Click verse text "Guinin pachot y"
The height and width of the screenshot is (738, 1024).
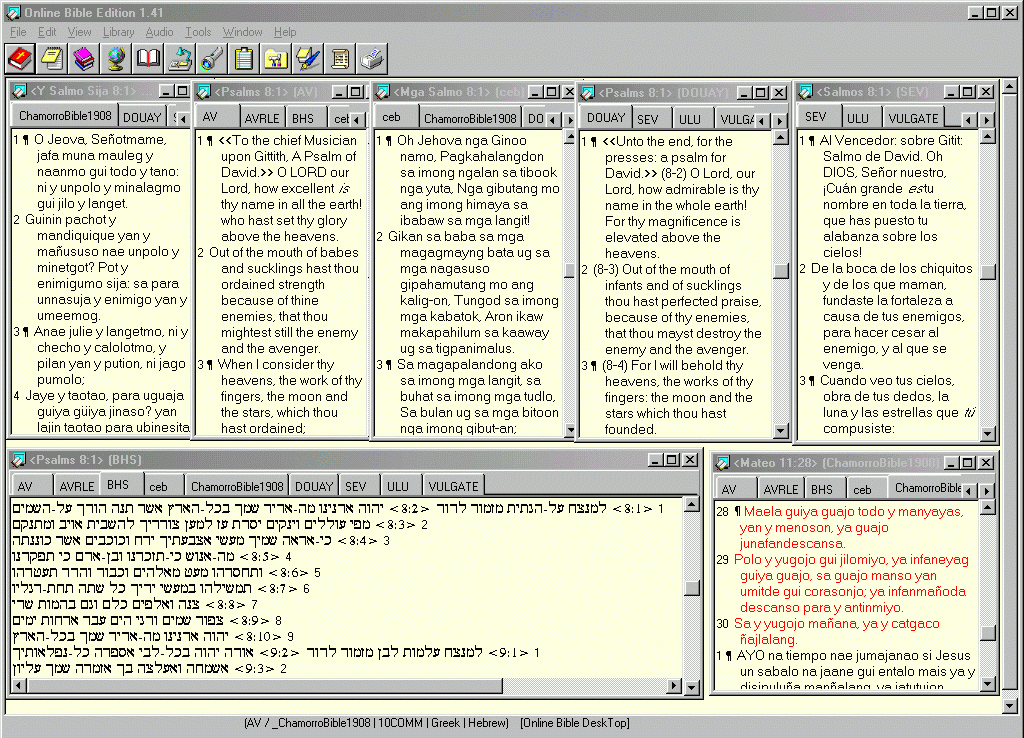click(71, 219)
